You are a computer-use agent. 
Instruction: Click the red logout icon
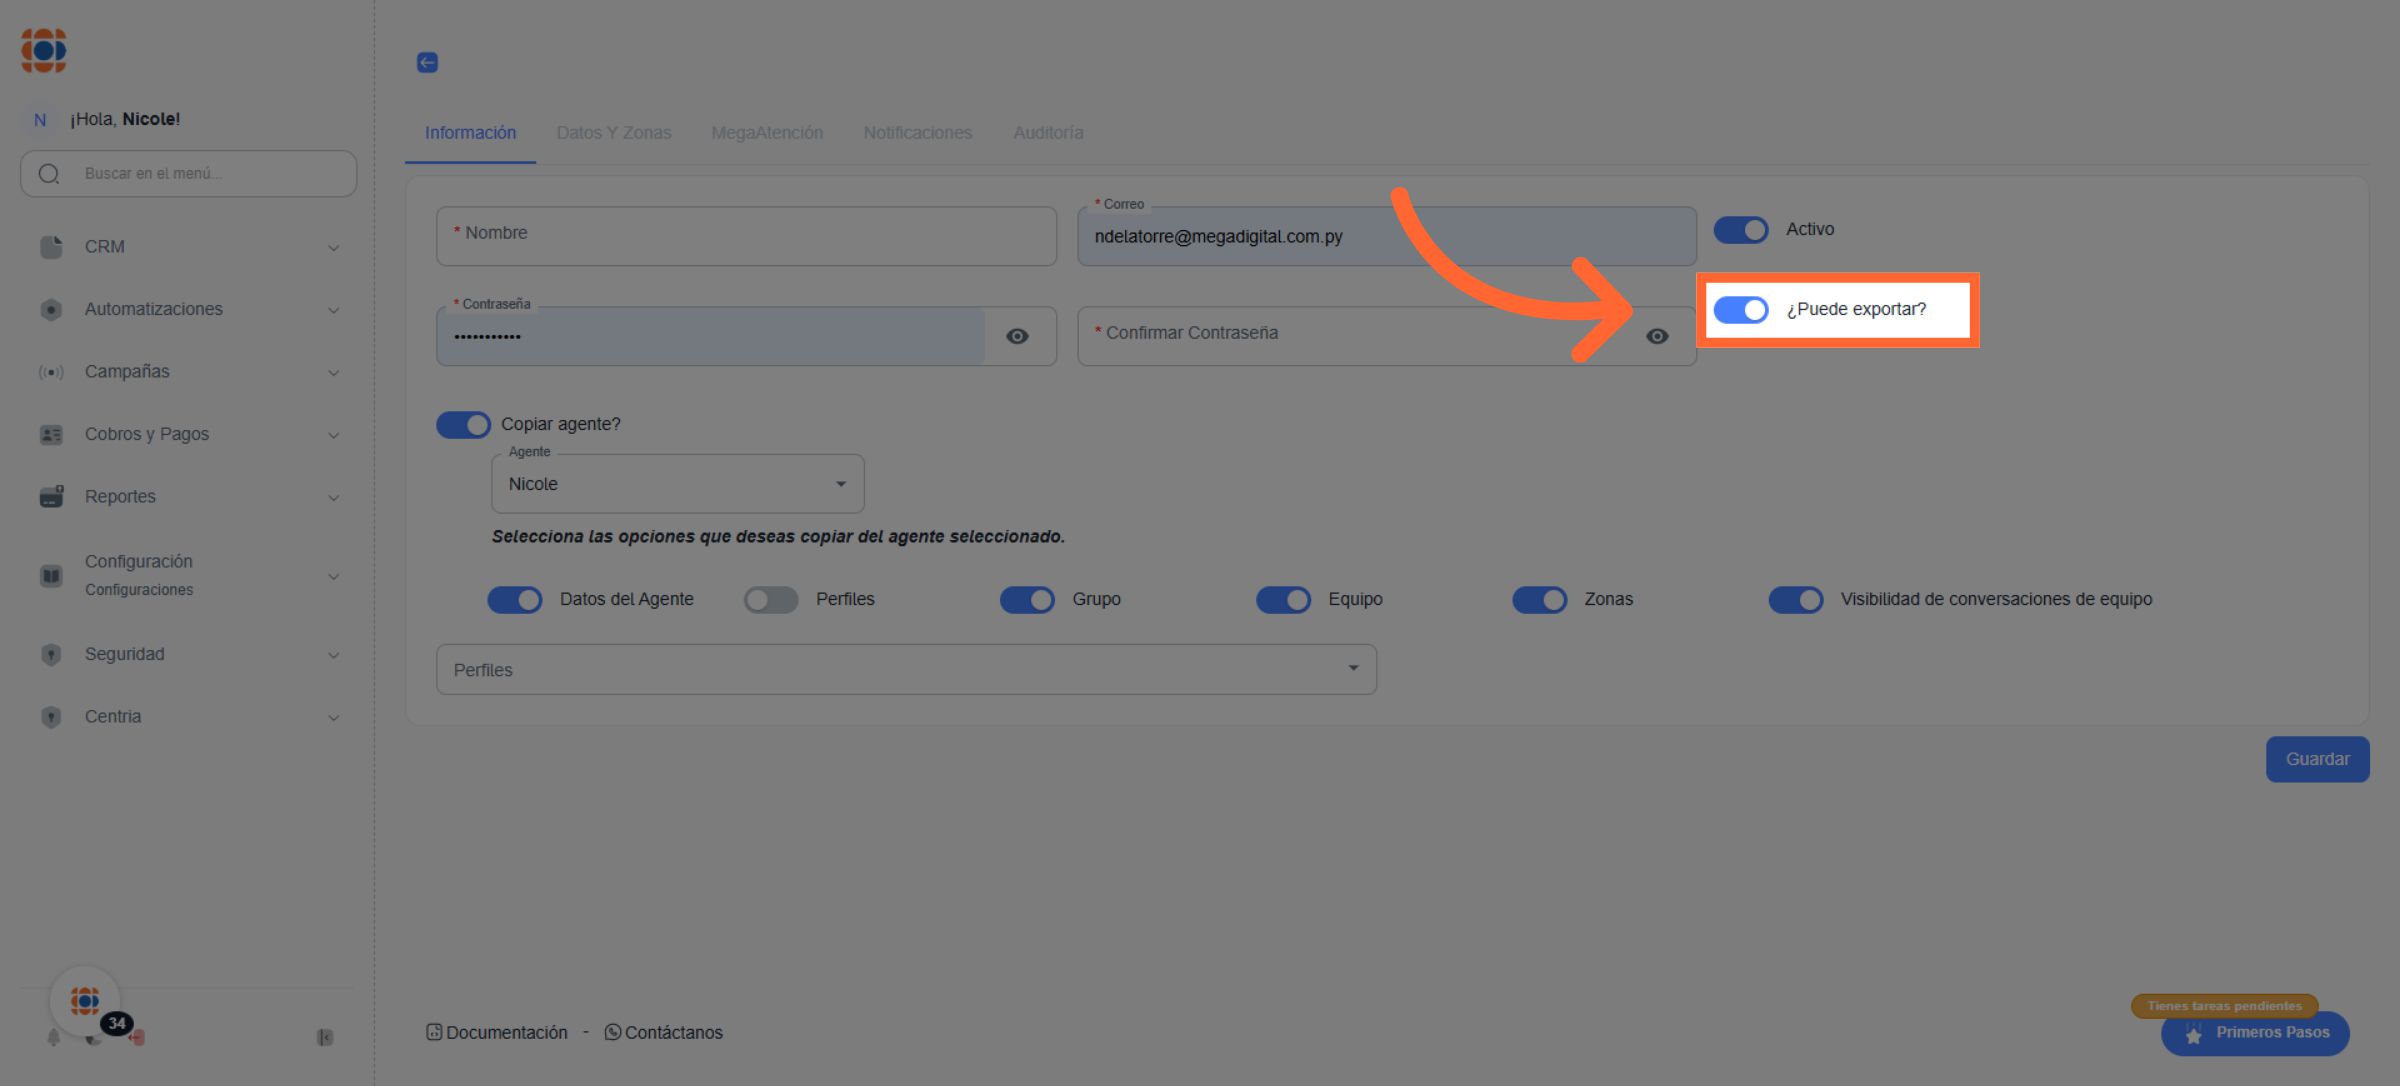pos(138,1038)
